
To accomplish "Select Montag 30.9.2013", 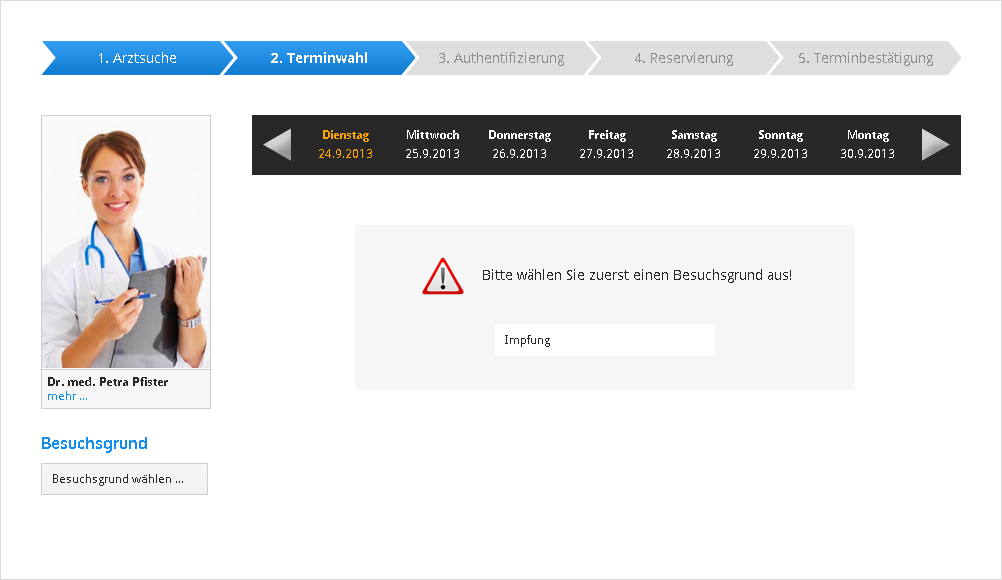I will (x=867, y=144).
